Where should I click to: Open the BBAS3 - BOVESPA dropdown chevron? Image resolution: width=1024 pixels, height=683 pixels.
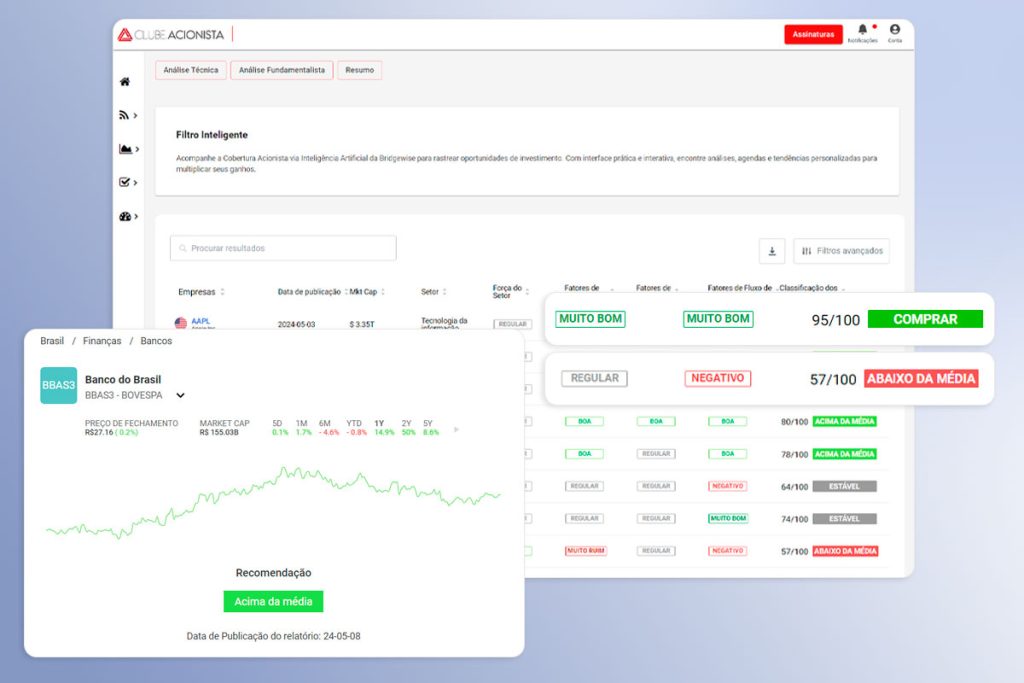tap(180, 396)
